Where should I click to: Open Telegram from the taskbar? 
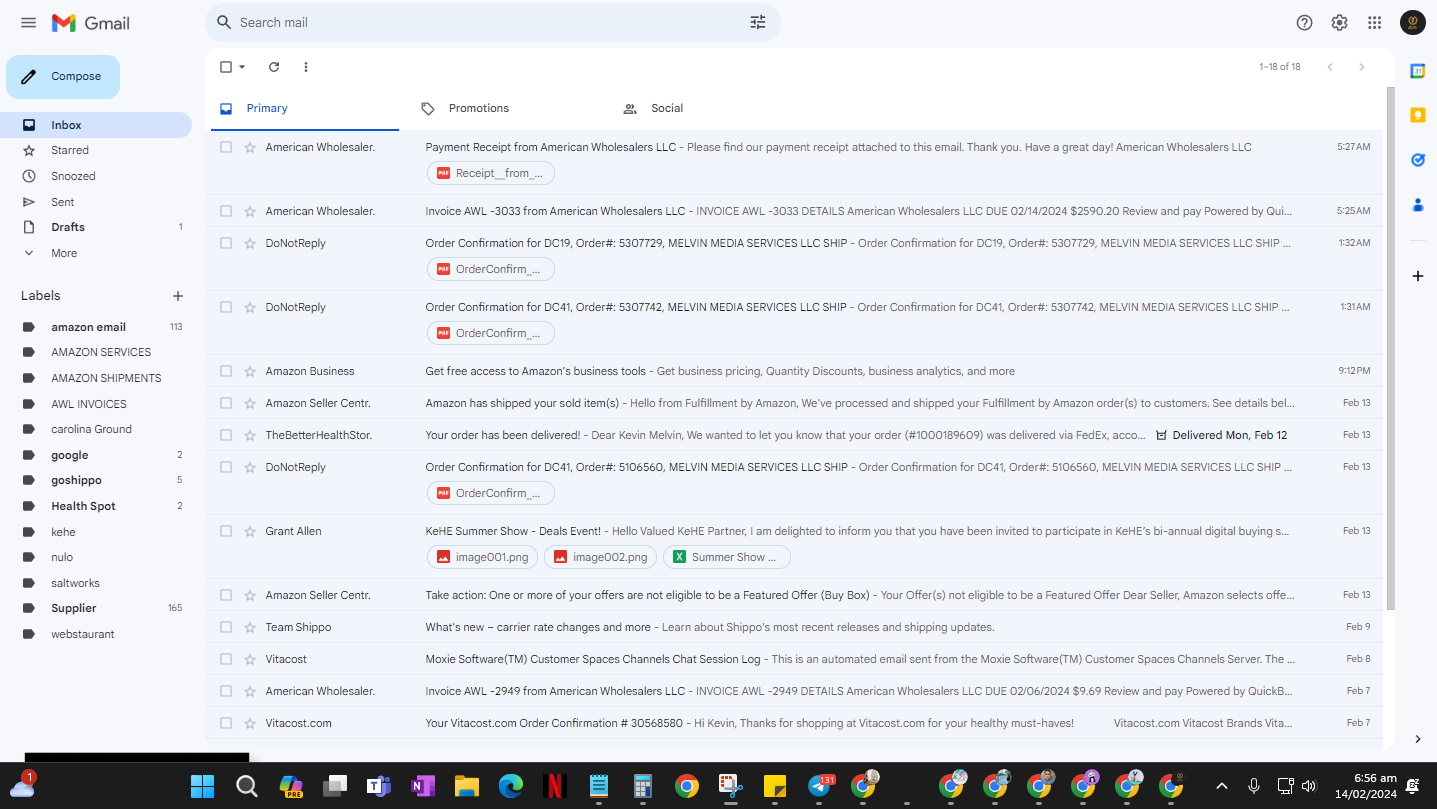coord(820,786)
